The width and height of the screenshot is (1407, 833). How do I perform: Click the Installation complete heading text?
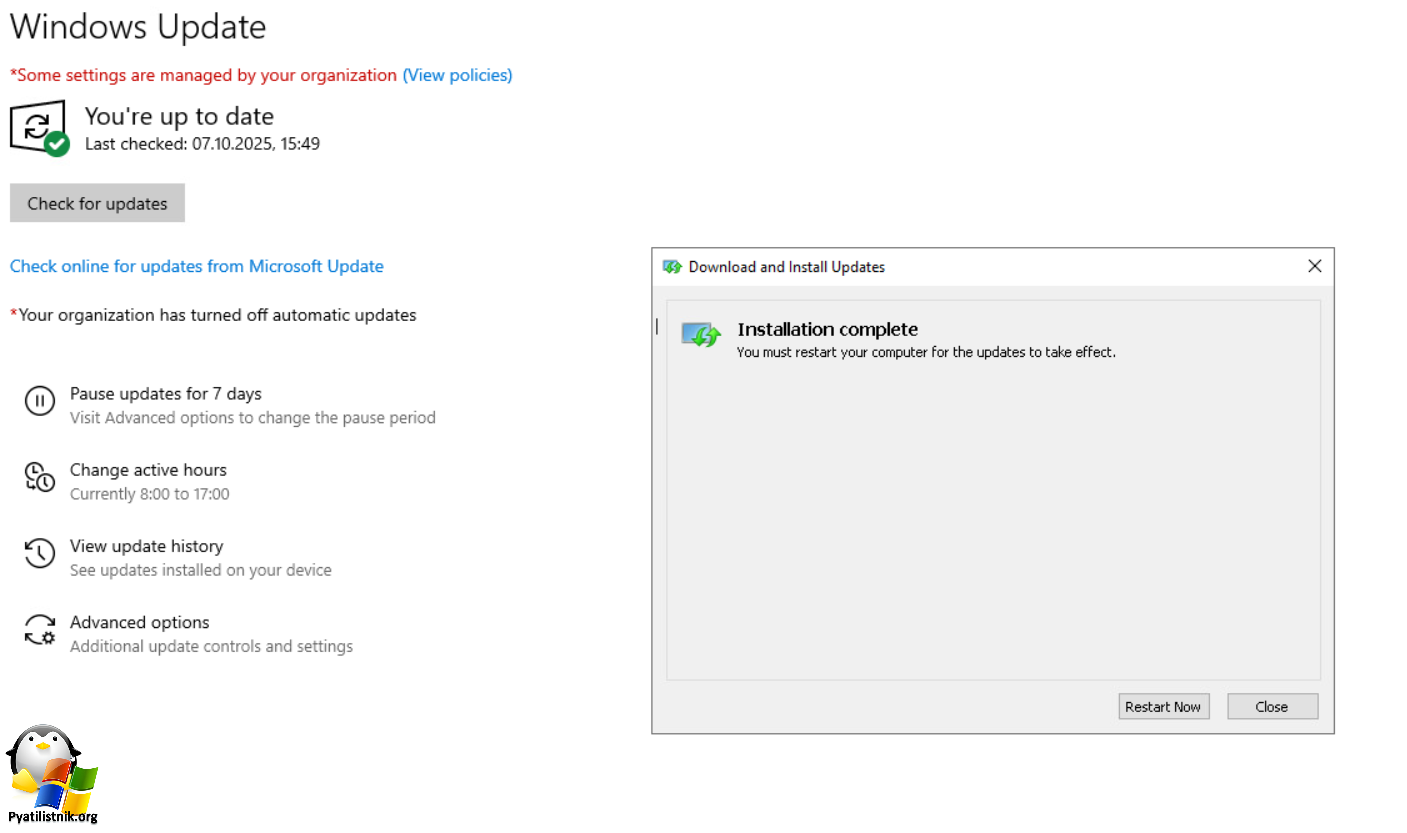(827, 329)
